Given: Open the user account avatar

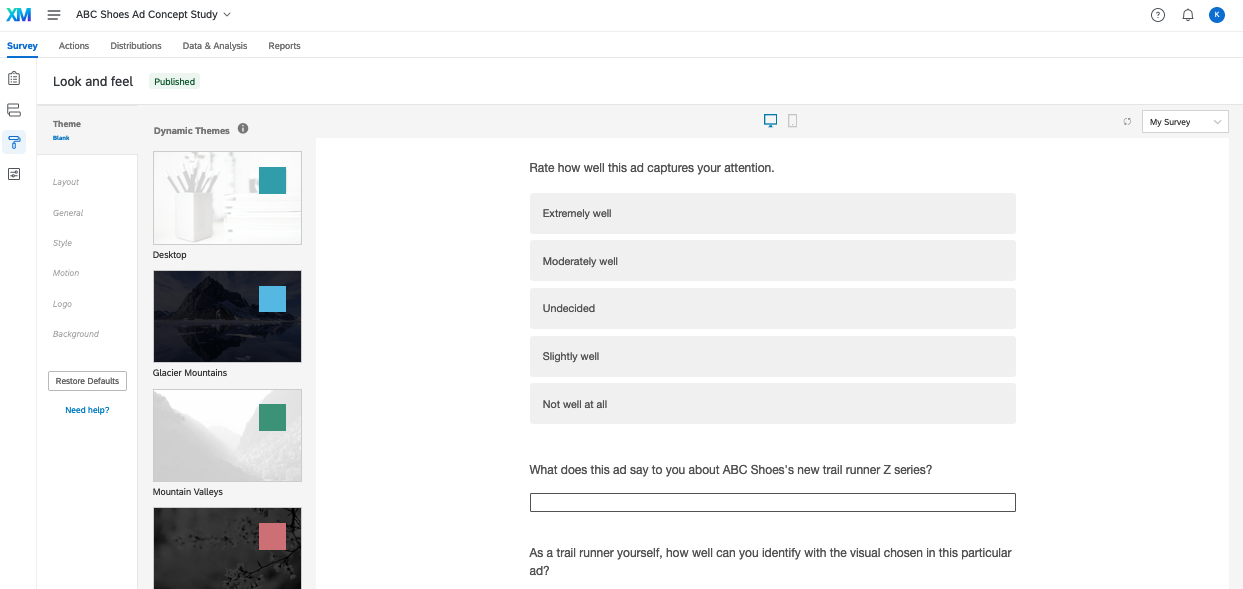Looking at the screenshot, I should pyautogui.click(x=1217, y=15).
